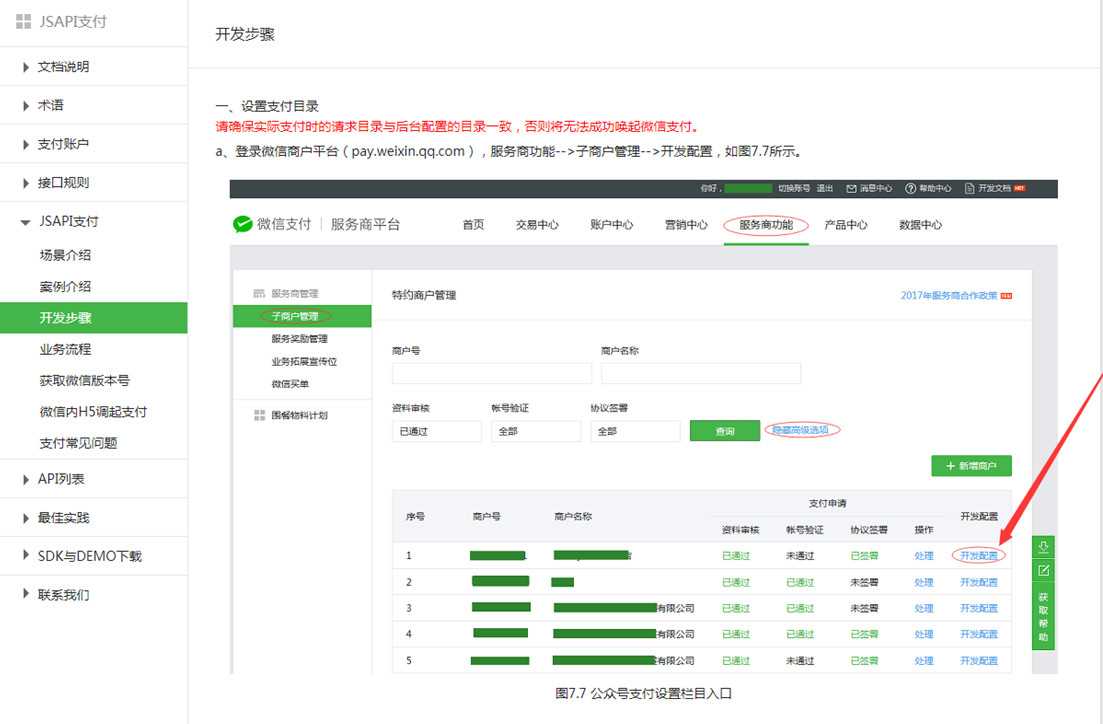Screen dimensions: 1103x724
Task: Click 开发配置 link in table row 4
Action: 978,635
